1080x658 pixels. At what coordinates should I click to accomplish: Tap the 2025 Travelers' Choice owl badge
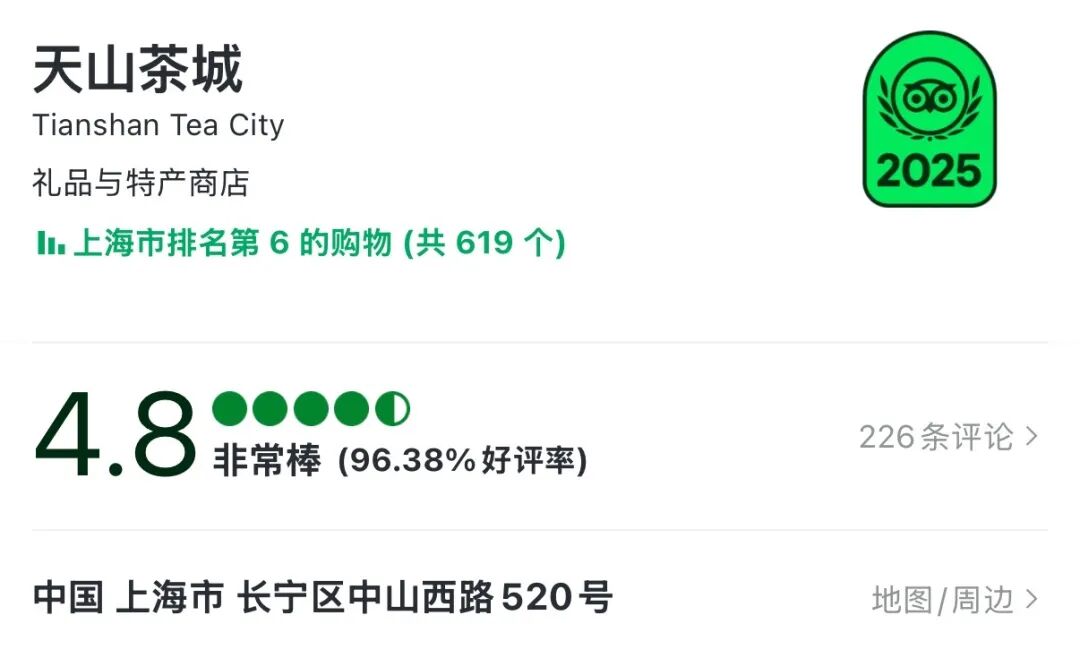click(929, 119)
